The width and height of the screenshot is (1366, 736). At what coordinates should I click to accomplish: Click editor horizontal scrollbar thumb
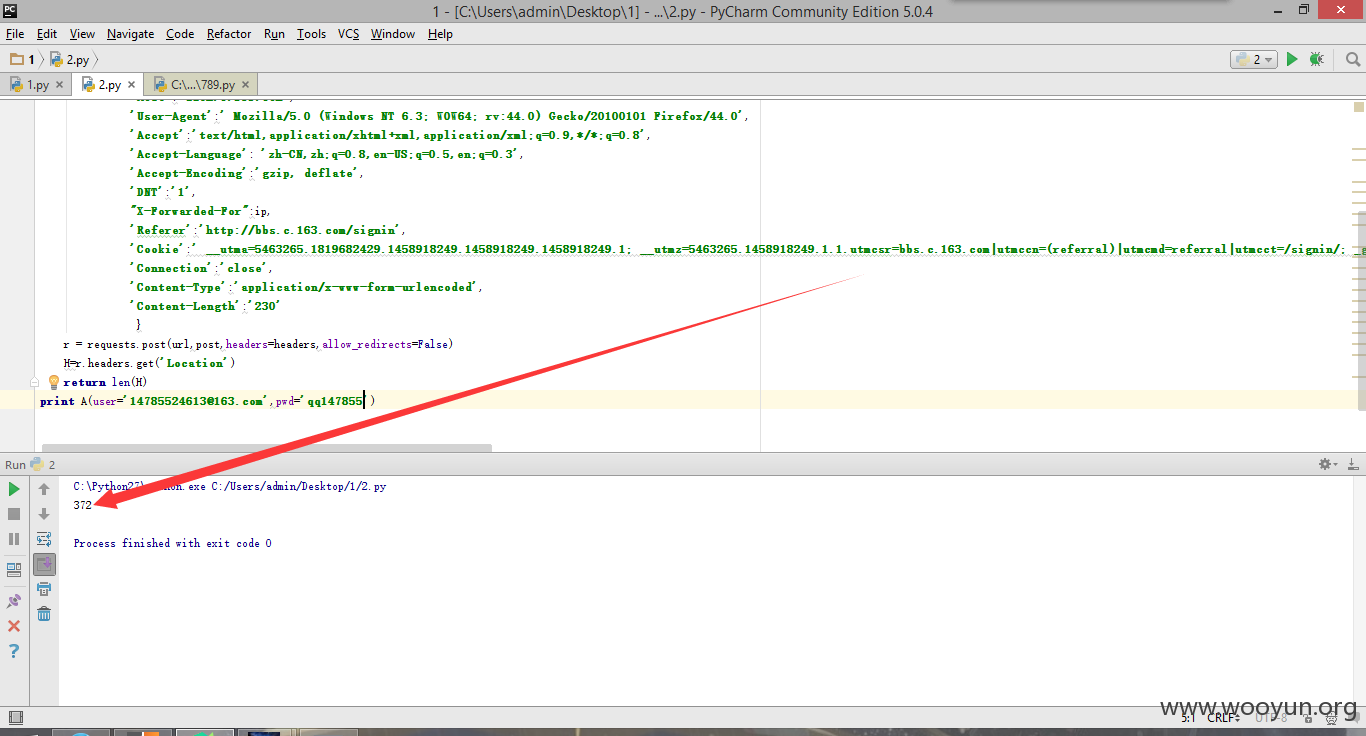tap(267, 448)
